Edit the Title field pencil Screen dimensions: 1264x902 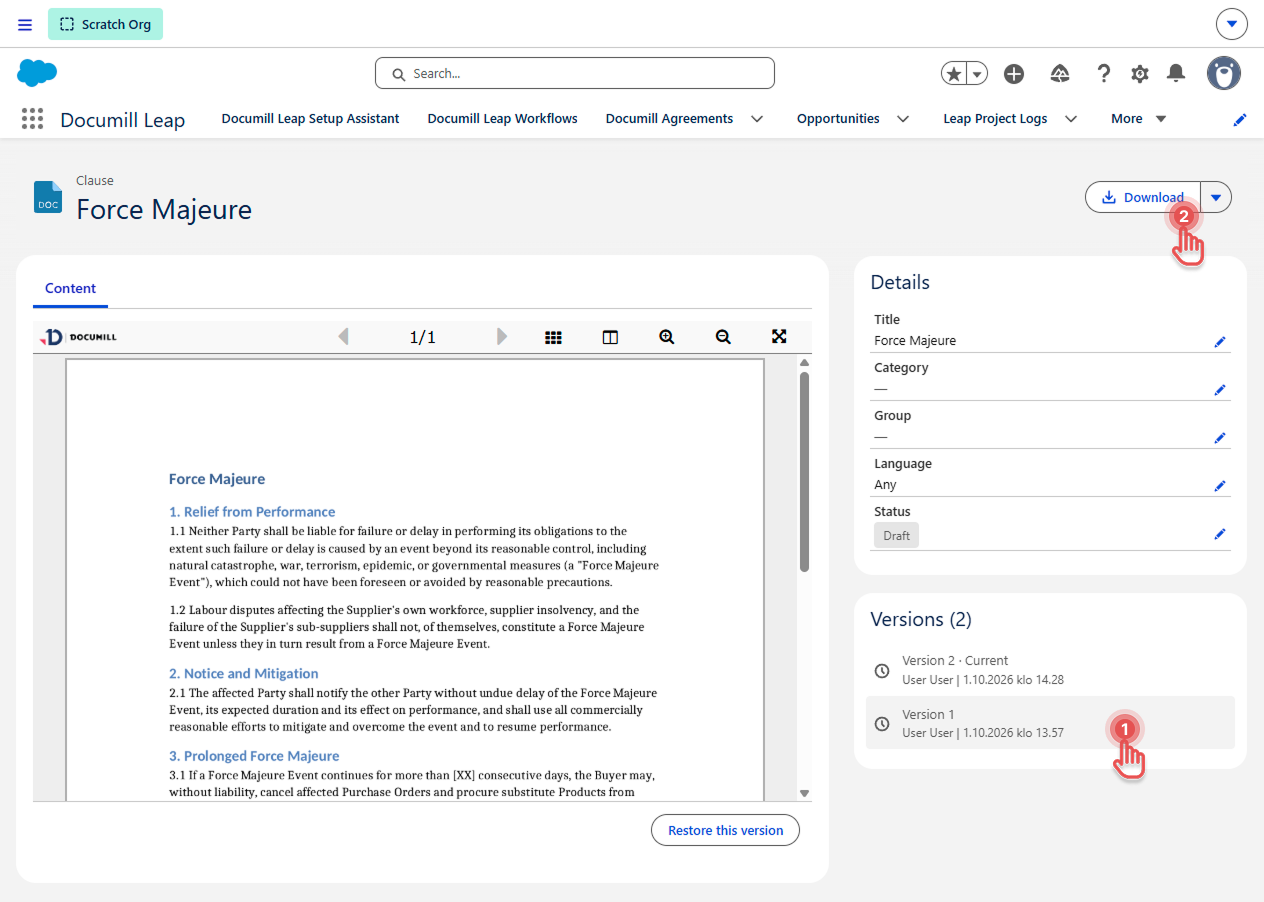(1220, 342)
